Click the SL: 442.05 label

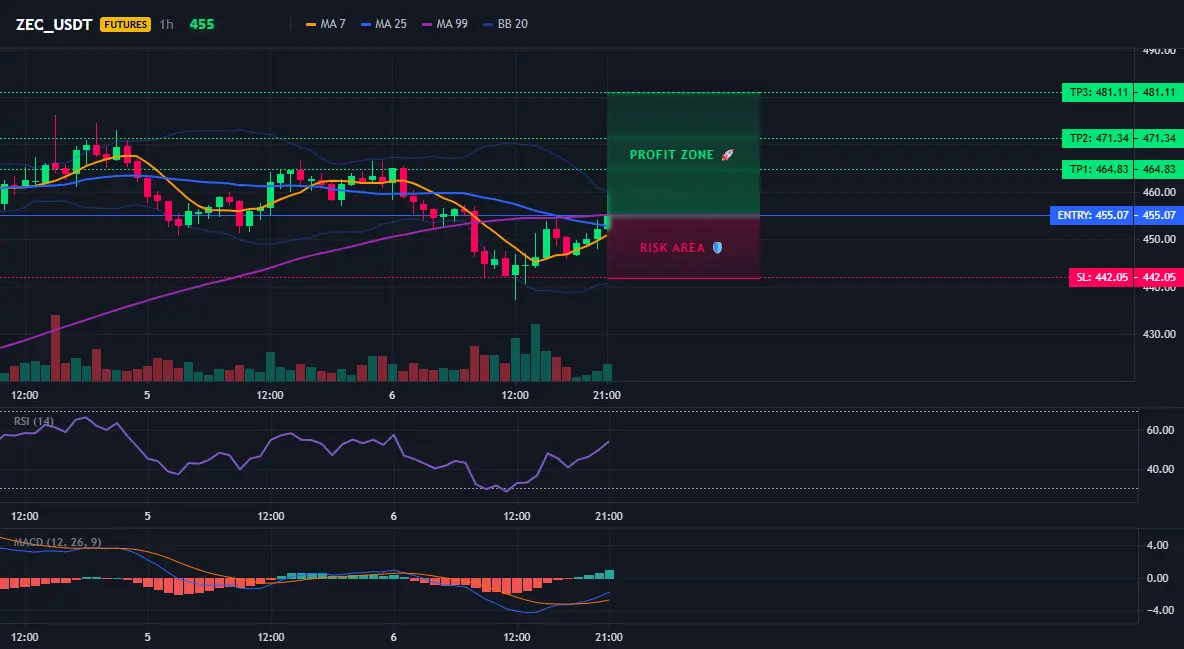pyautogui.click(x=1102, y=277)
